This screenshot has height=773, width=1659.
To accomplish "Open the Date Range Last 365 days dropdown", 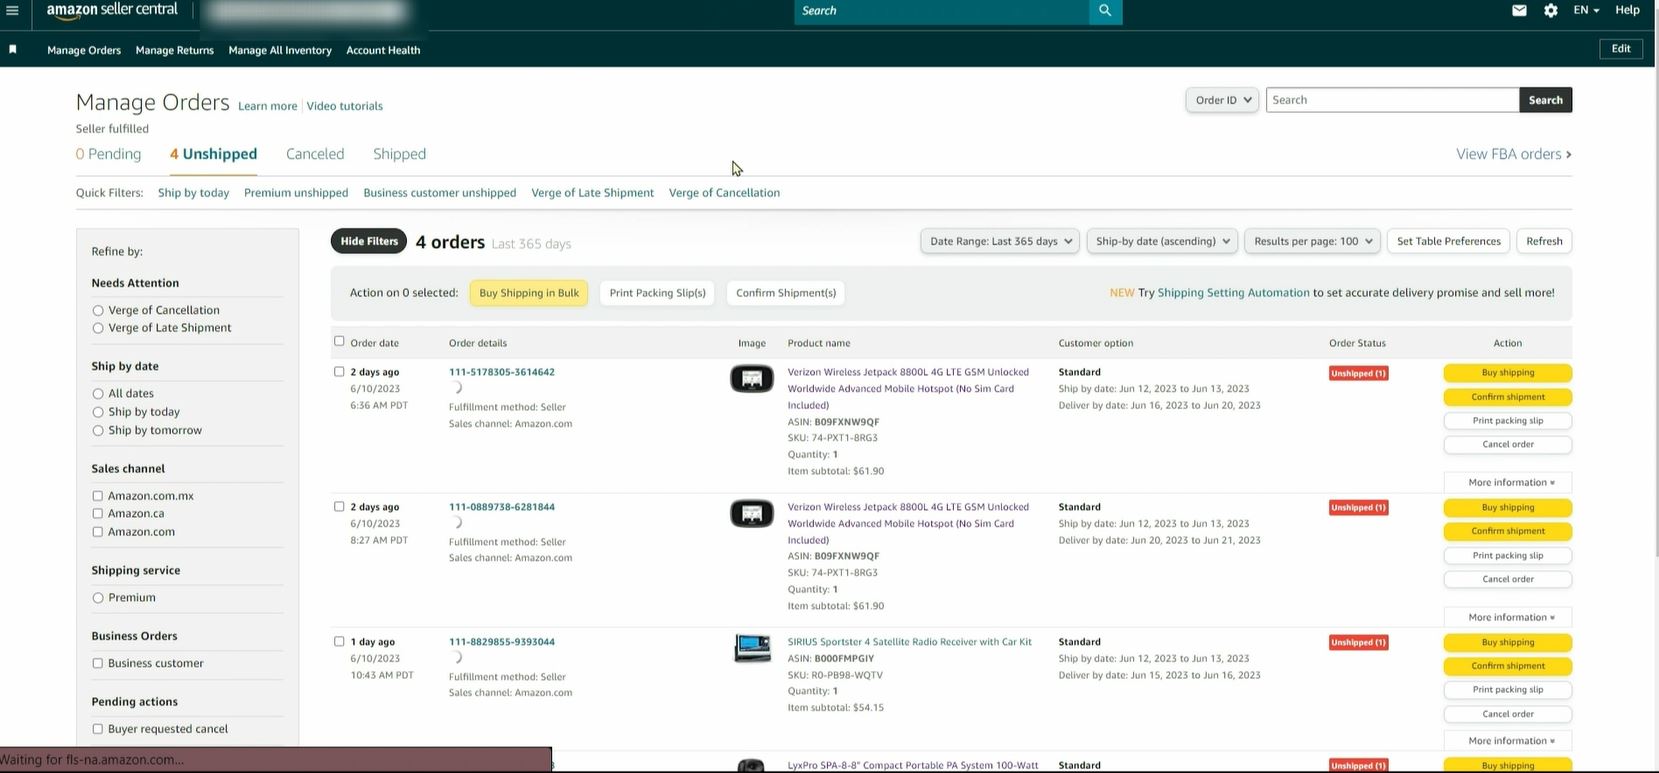I will [x=1000, y=241].
